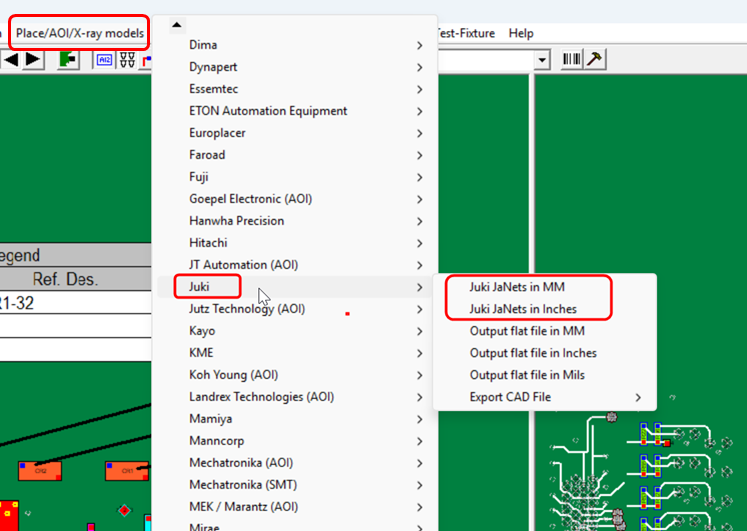Open the Help menu
The image size is (747, 531).
[520, 33]
